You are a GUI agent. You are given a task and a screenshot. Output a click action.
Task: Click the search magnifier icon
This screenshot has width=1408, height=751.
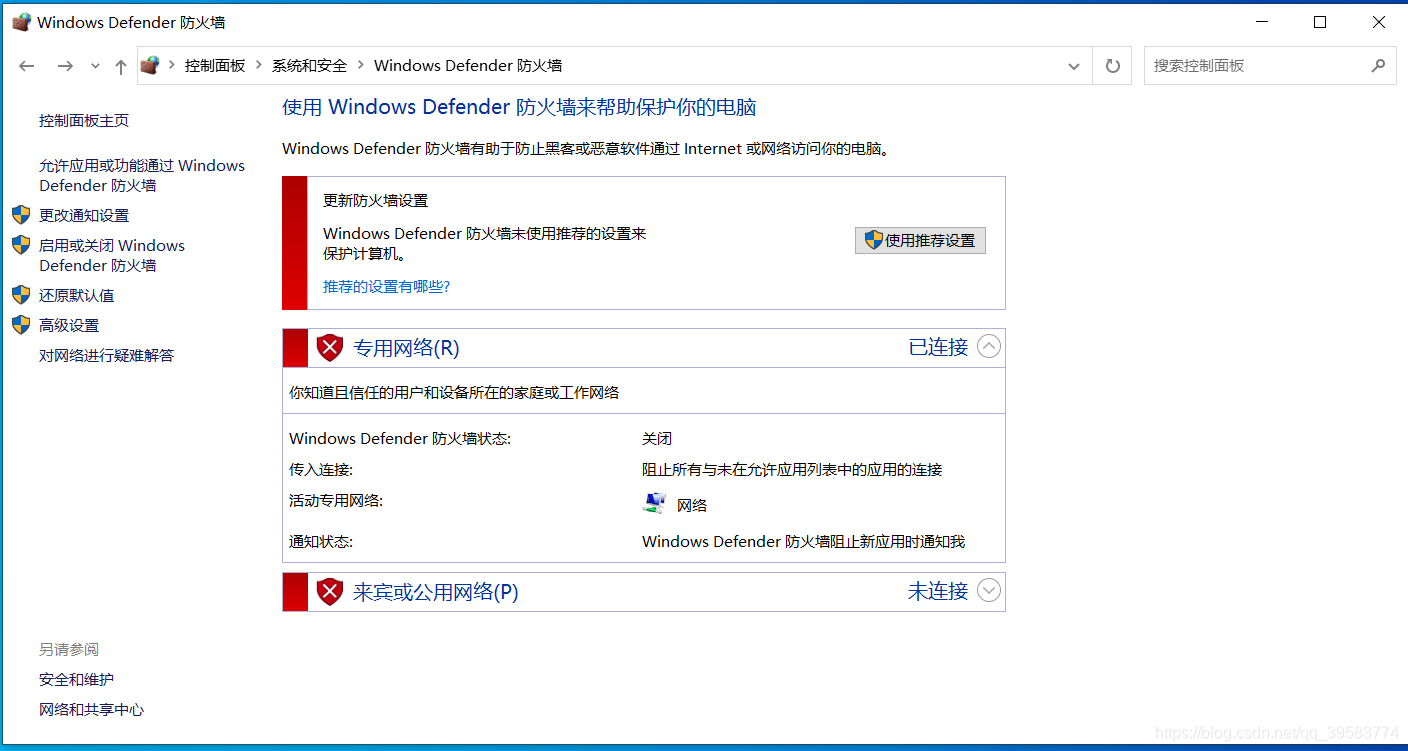(x=1378, y=66)
